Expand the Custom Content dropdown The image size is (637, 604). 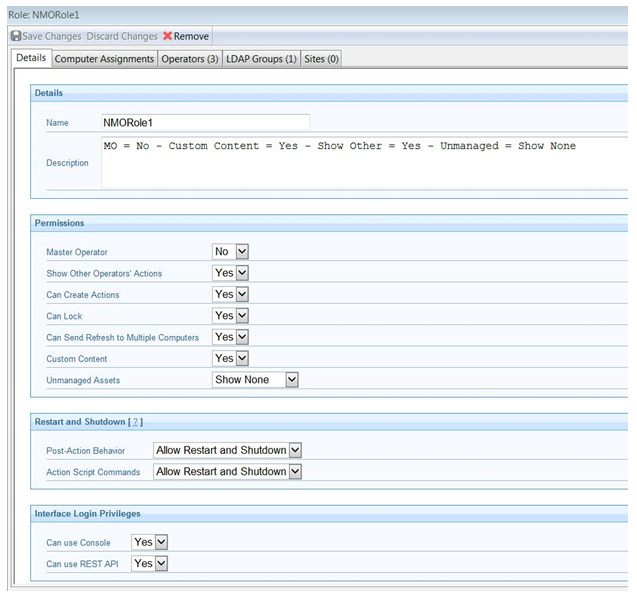pos(230,358)
